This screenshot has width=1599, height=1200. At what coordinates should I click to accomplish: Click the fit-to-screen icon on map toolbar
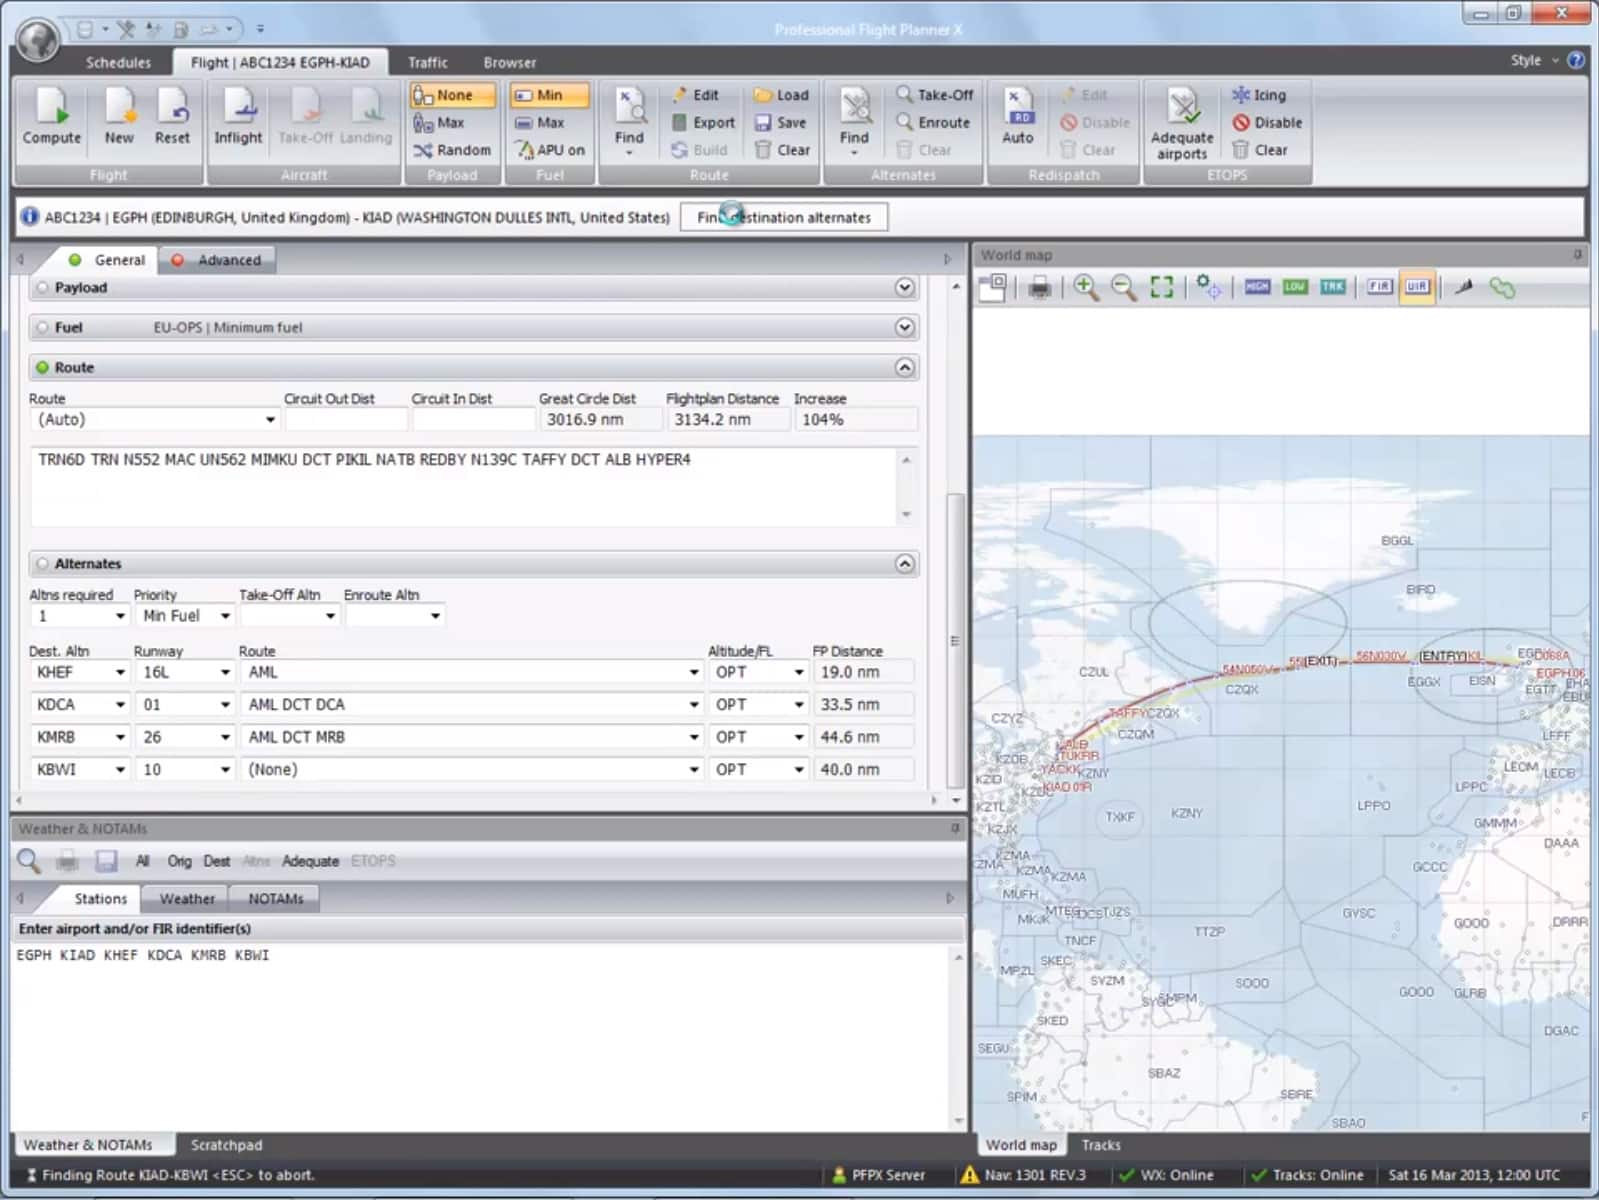tap(1161, 288)
